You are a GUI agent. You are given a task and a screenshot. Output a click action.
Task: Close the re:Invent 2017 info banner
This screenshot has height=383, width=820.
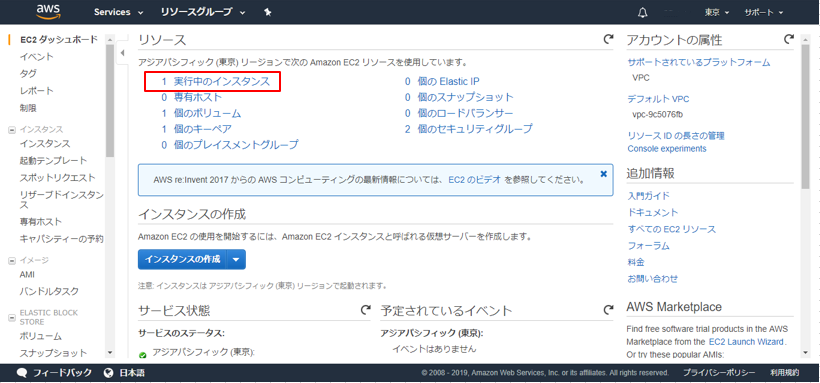click(603, 174)
